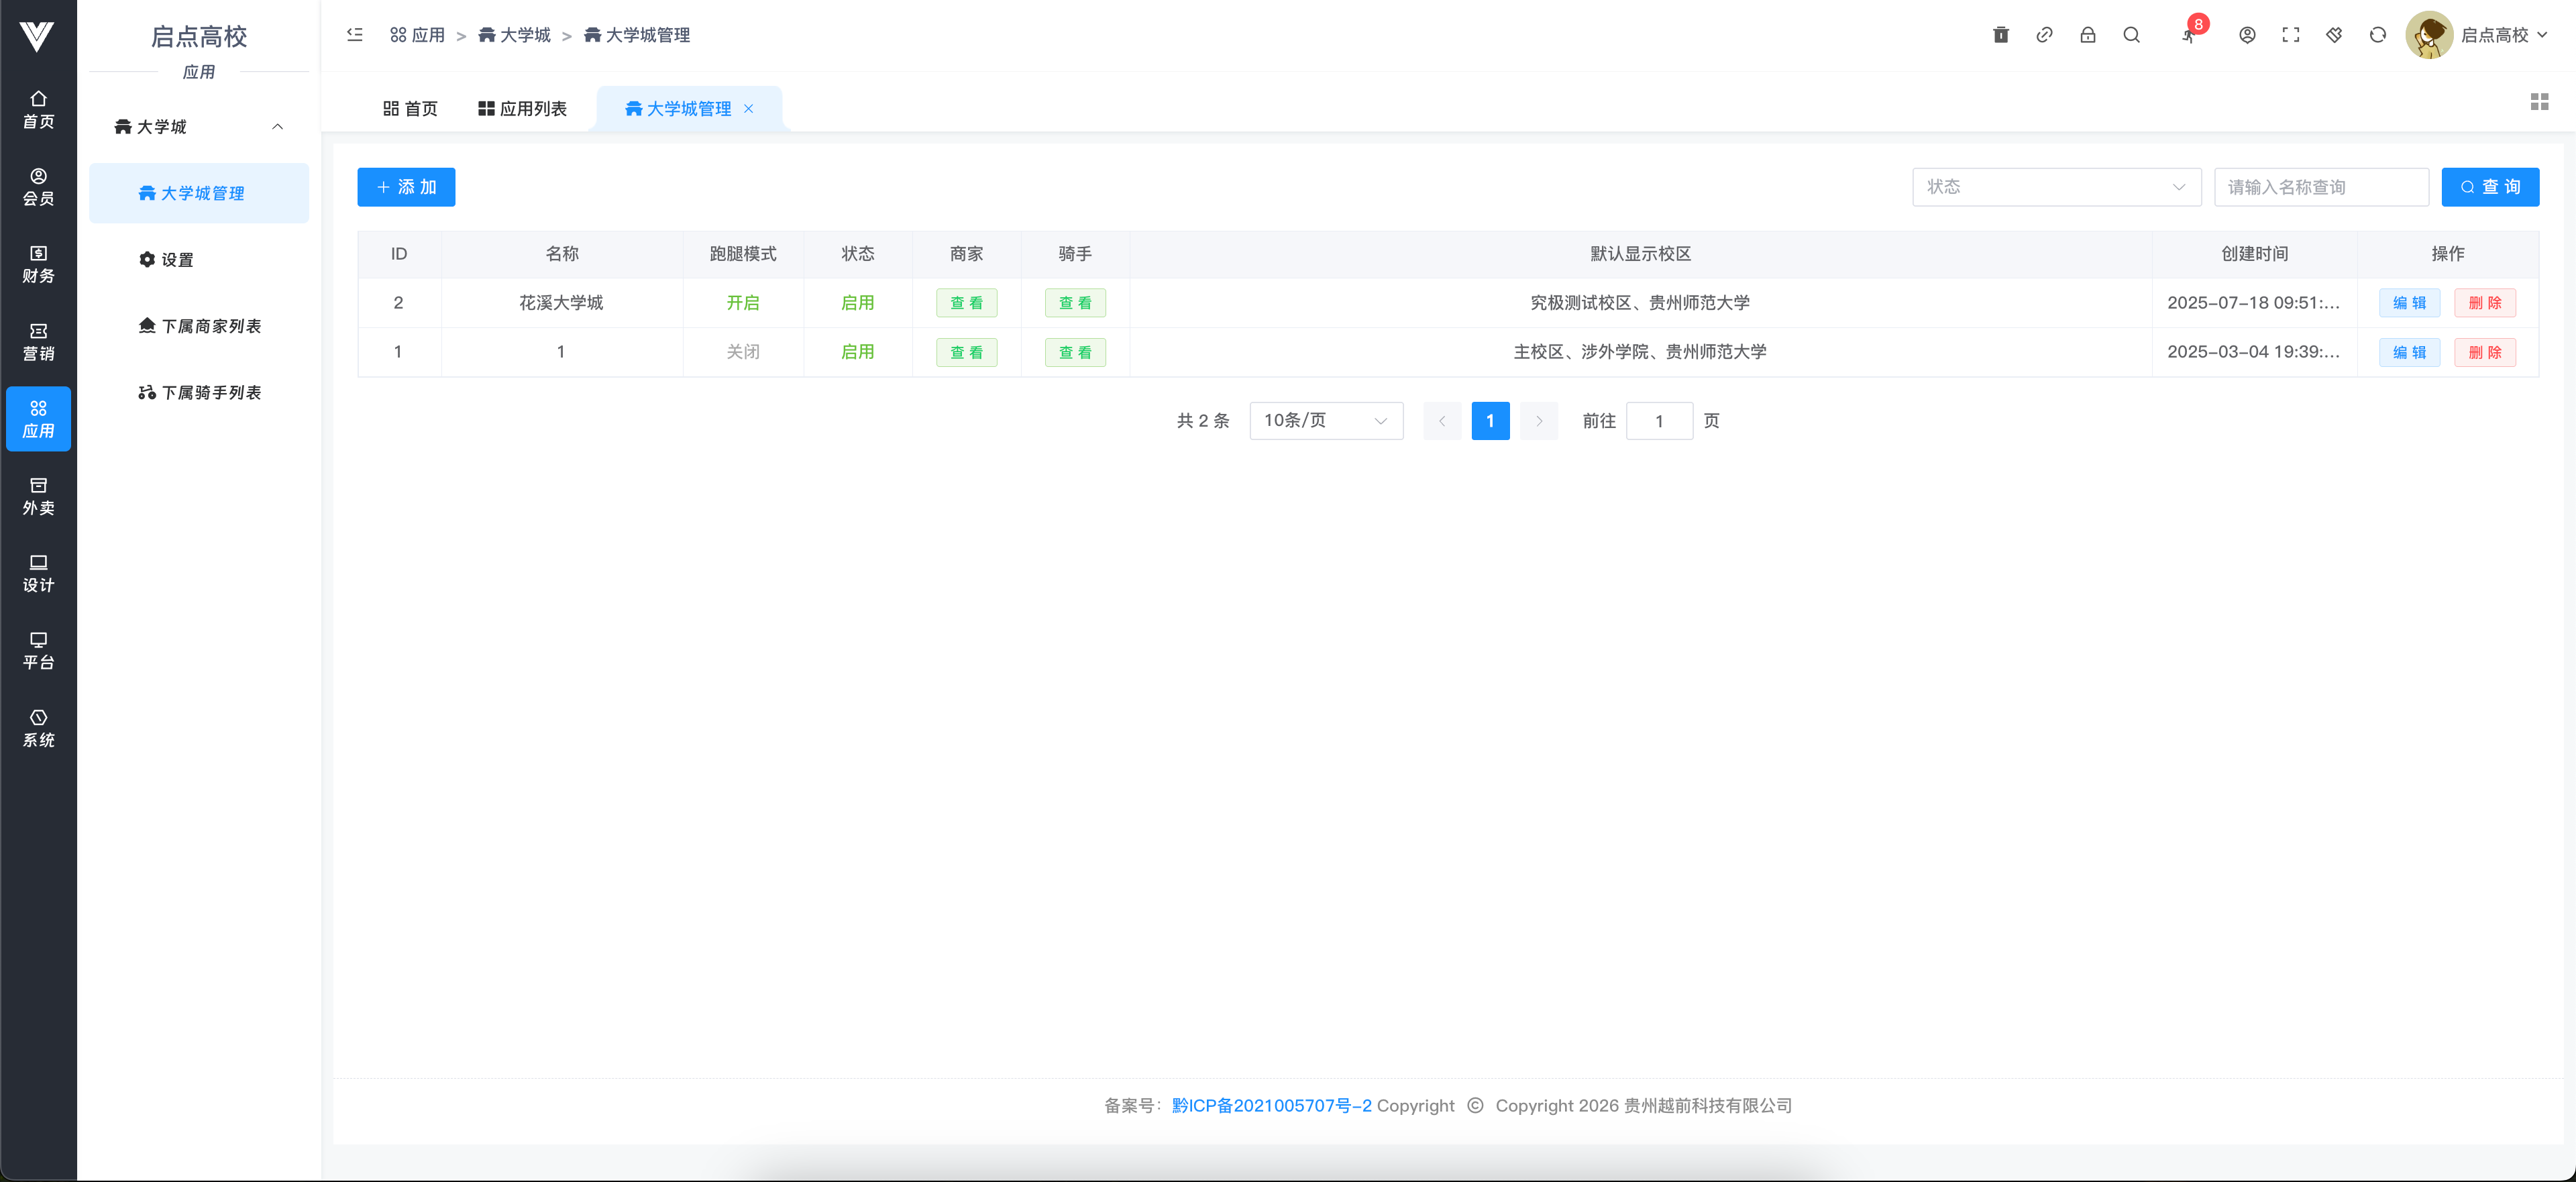The width and height of the screenshot is (2576, 1182).
Task: View 商家 for the row with ID 1
Action: (966, 352)
